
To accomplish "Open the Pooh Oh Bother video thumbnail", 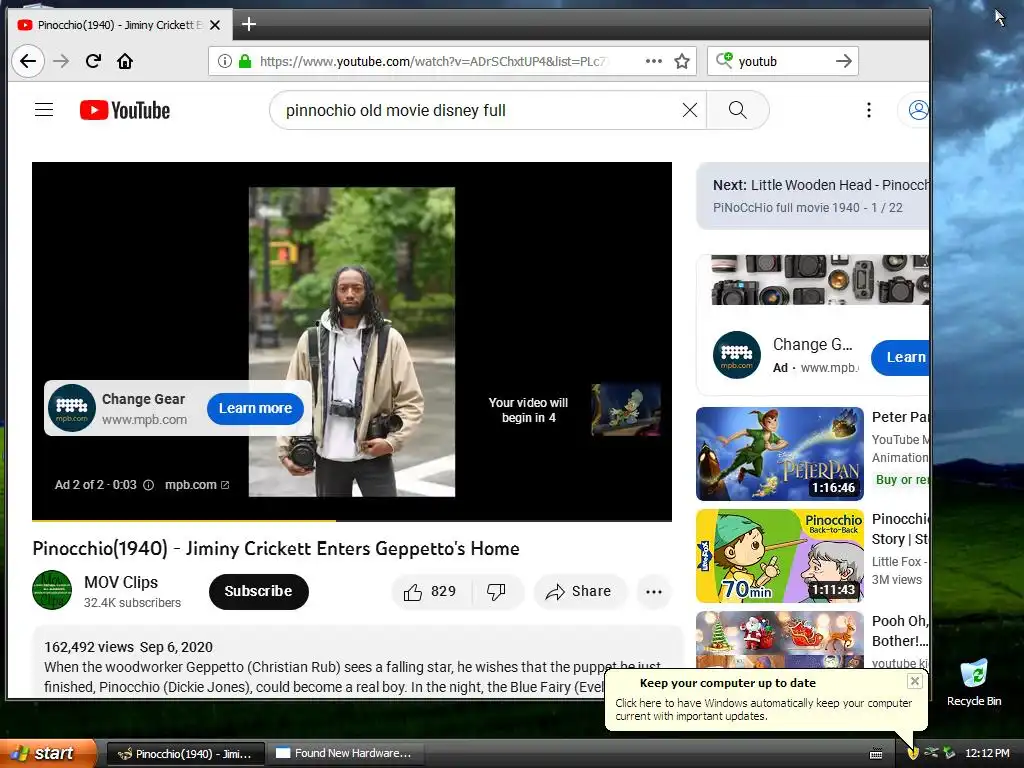I will pyautogui.click(x=780, y=640).
